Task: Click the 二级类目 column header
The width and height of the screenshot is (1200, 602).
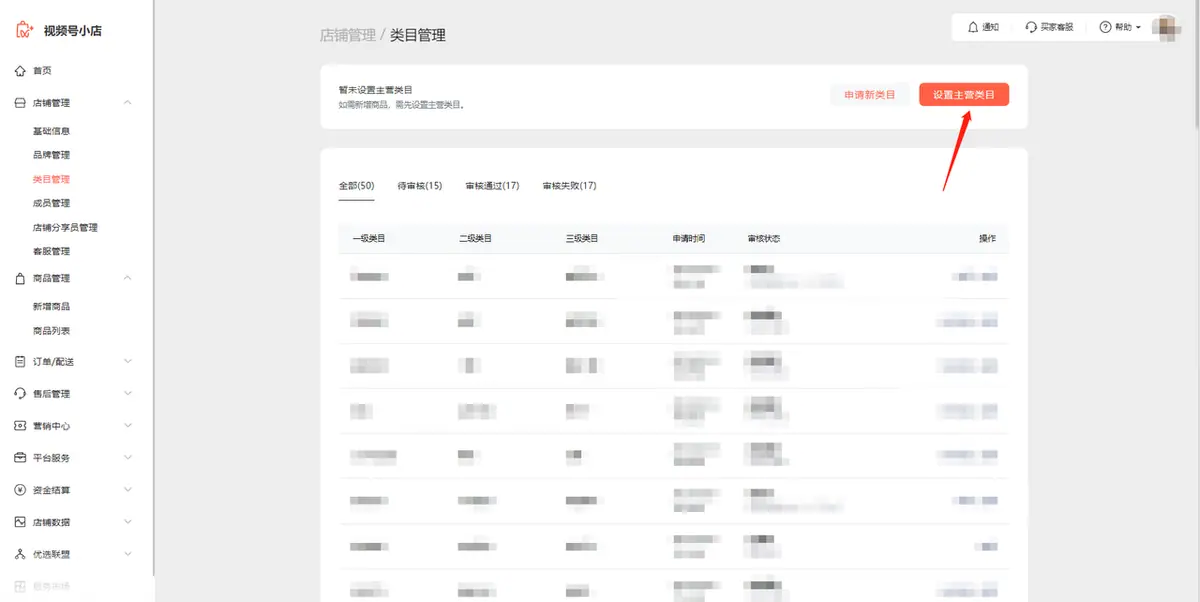Action: tap(475, 239)
